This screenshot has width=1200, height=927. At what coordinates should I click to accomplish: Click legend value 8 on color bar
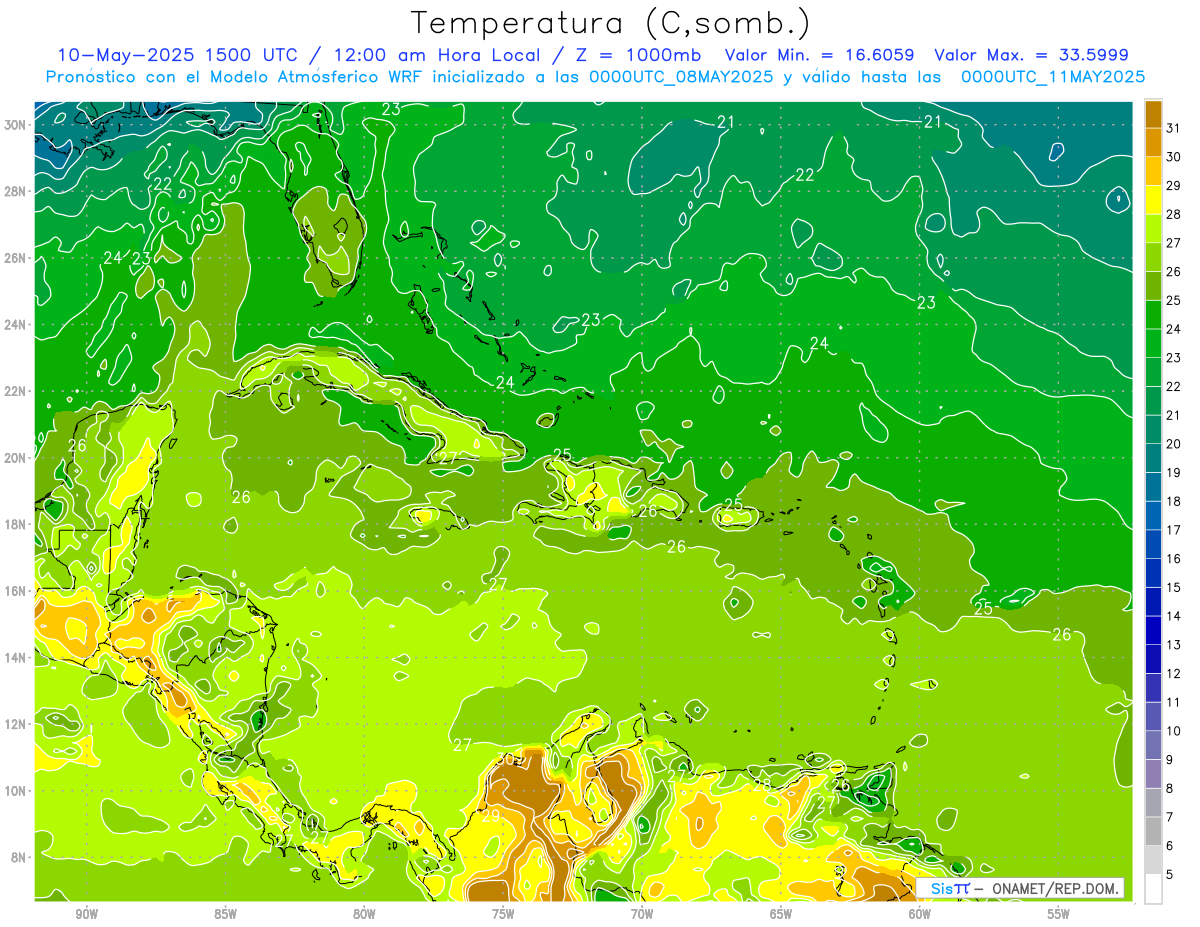[1170, 788]
